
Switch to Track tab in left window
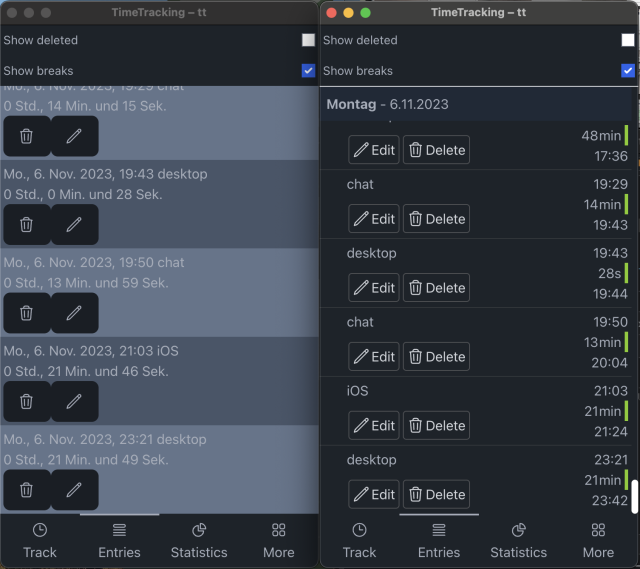tap(40, 540)
